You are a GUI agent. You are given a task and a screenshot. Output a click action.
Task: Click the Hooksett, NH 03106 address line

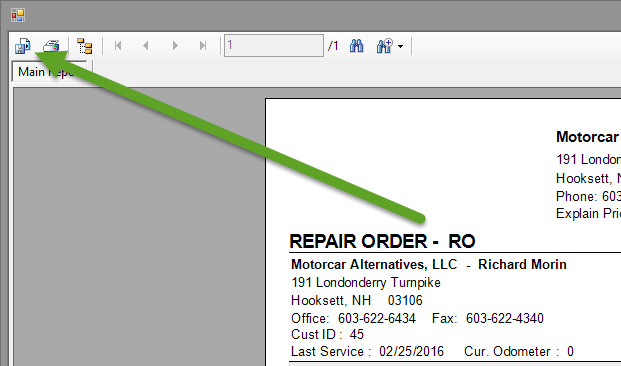[356, 300]
